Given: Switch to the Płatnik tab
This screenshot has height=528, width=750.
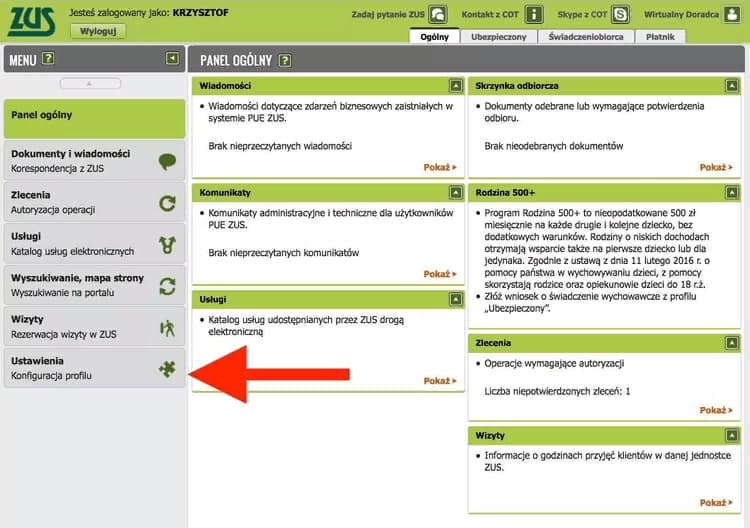Looking at the screenshot, I should point(661,37).
